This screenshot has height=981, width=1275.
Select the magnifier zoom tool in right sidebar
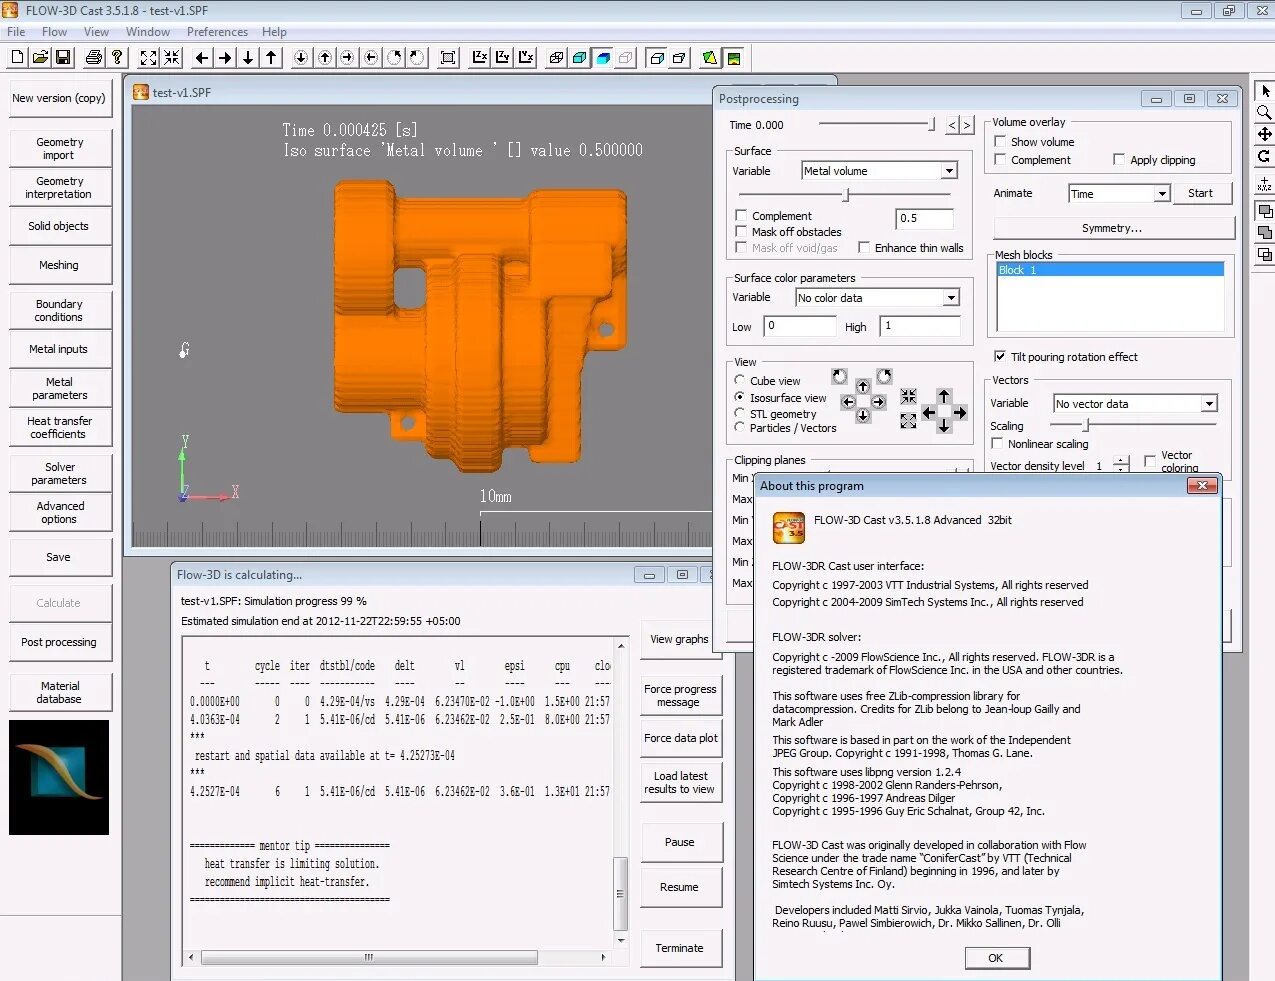pos(1264,112)
